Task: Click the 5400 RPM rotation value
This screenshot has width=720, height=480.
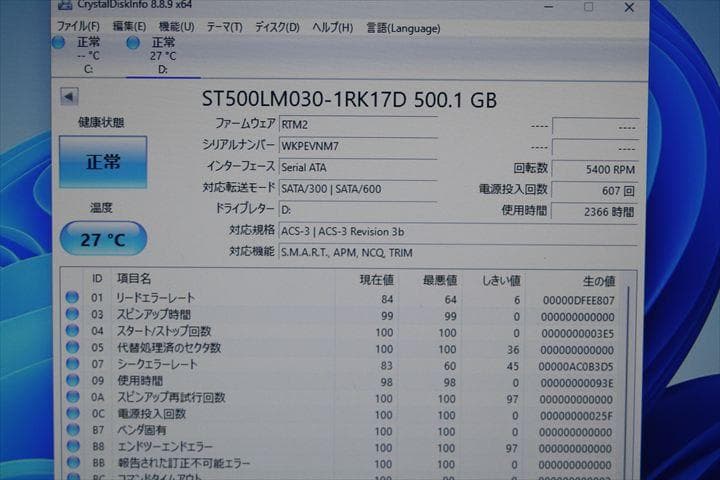Action: (x=595, y=169)
